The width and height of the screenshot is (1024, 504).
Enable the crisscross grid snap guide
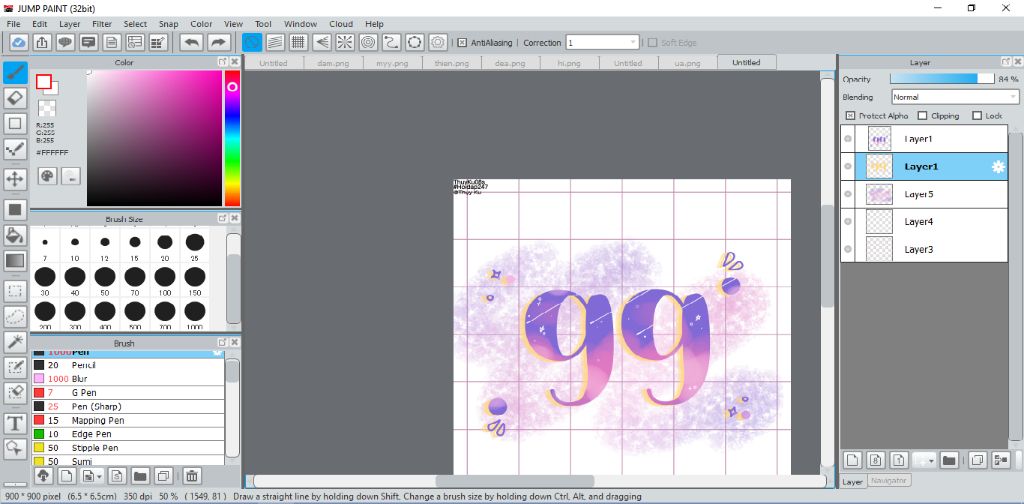[298, 42]
